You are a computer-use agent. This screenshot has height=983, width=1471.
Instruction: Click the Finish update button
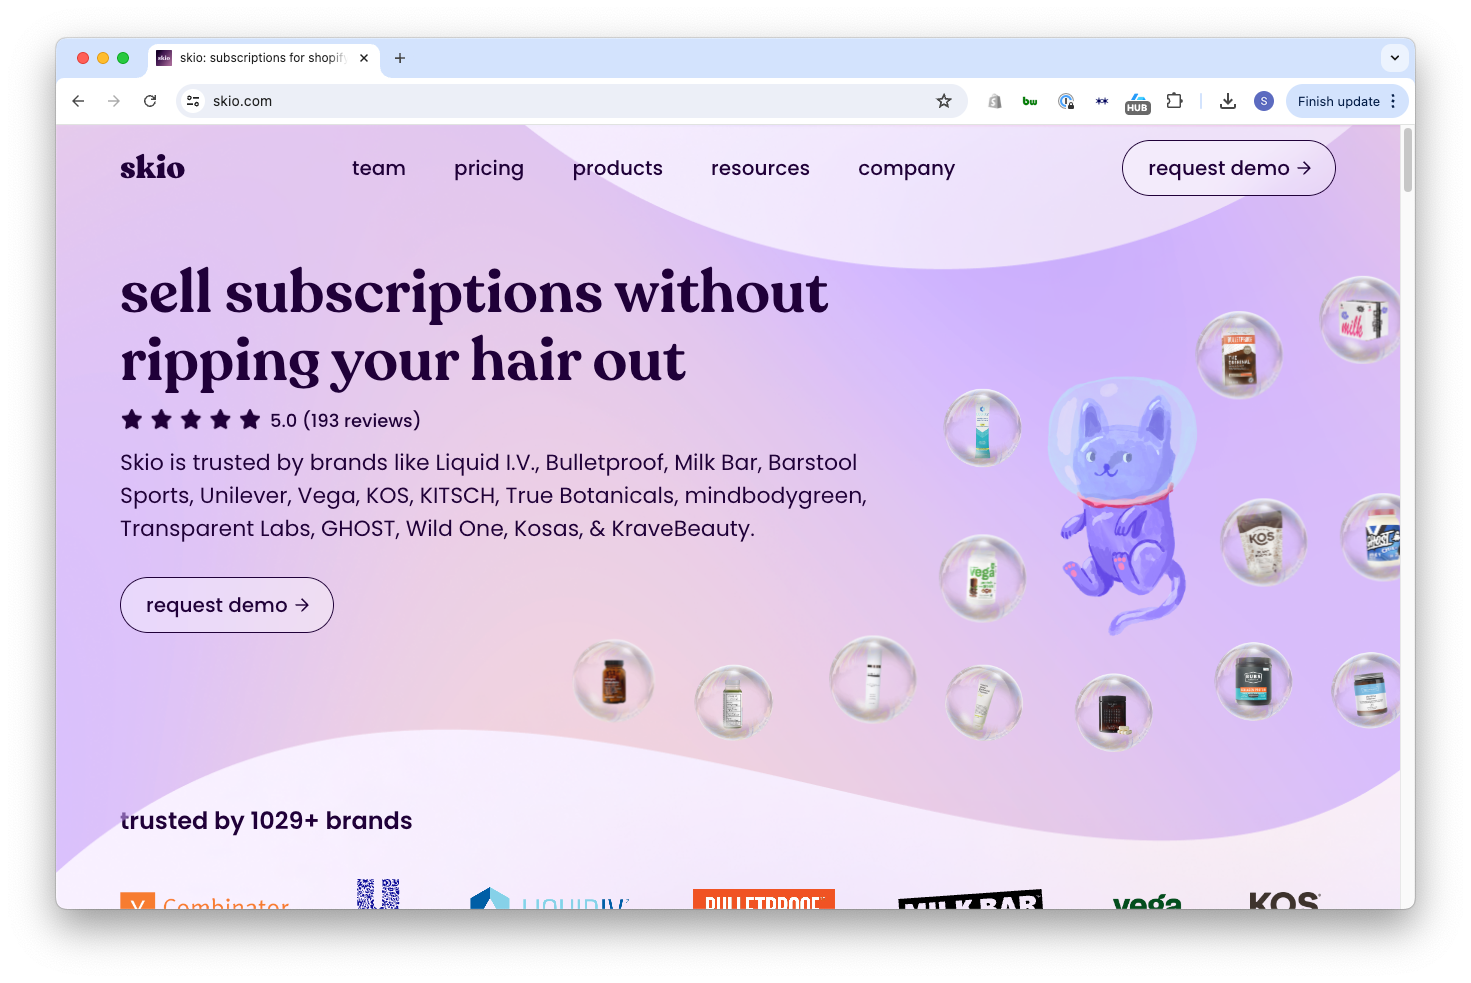click(x=1338, y=101)
